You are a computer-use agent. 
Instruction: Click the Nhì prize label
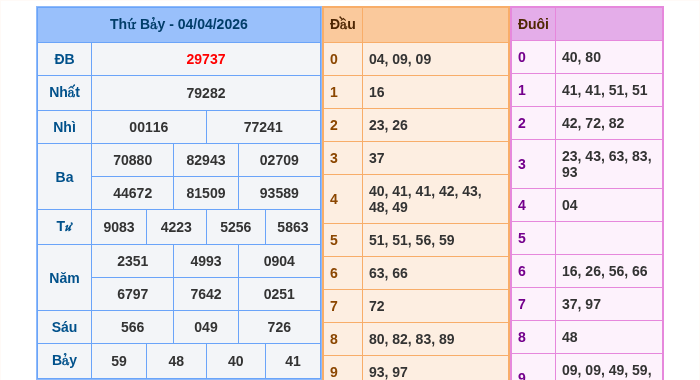coord(64,127)
